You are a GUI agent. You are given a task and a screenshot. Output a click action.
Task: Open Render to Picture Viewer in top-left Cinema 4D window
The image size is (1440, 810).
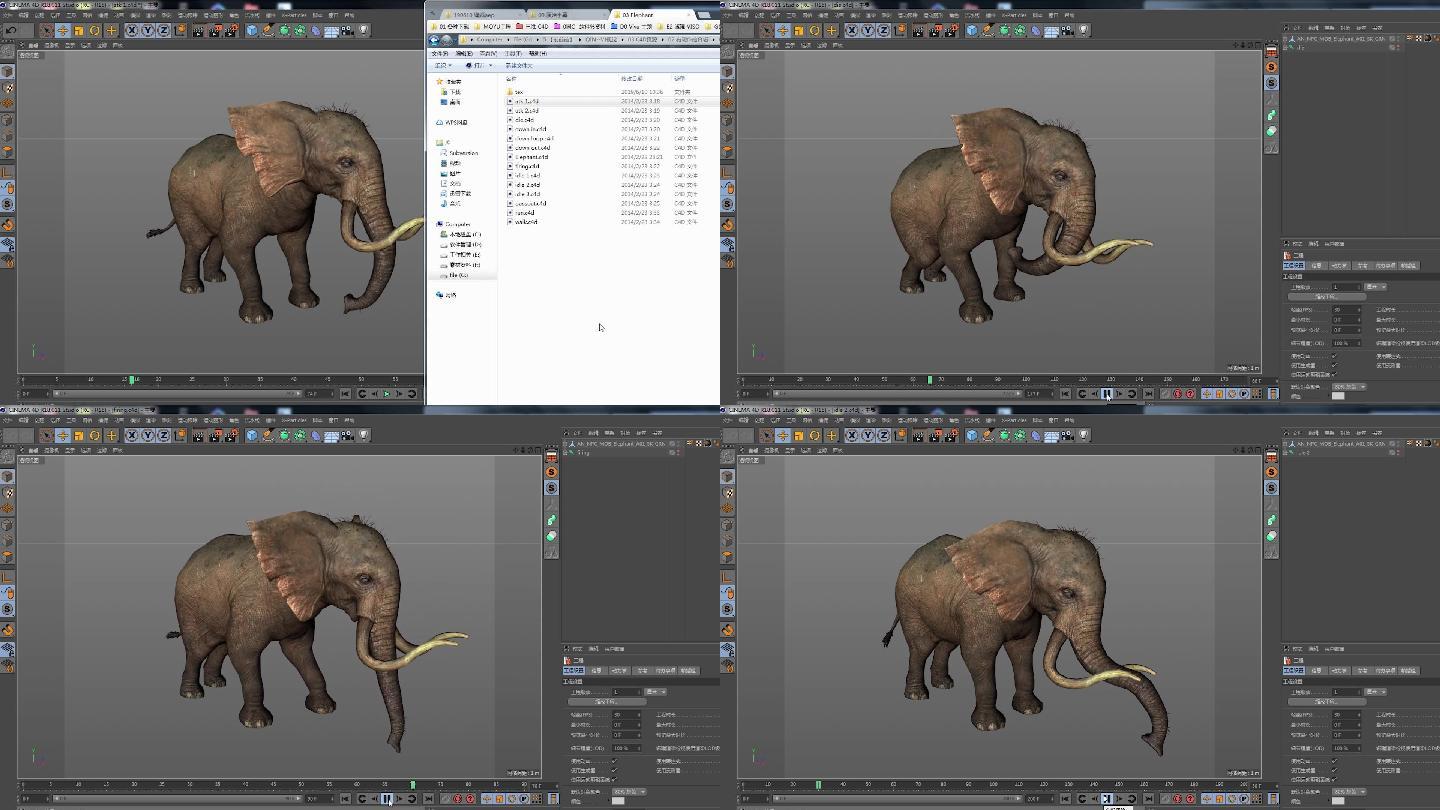[214, 30]
